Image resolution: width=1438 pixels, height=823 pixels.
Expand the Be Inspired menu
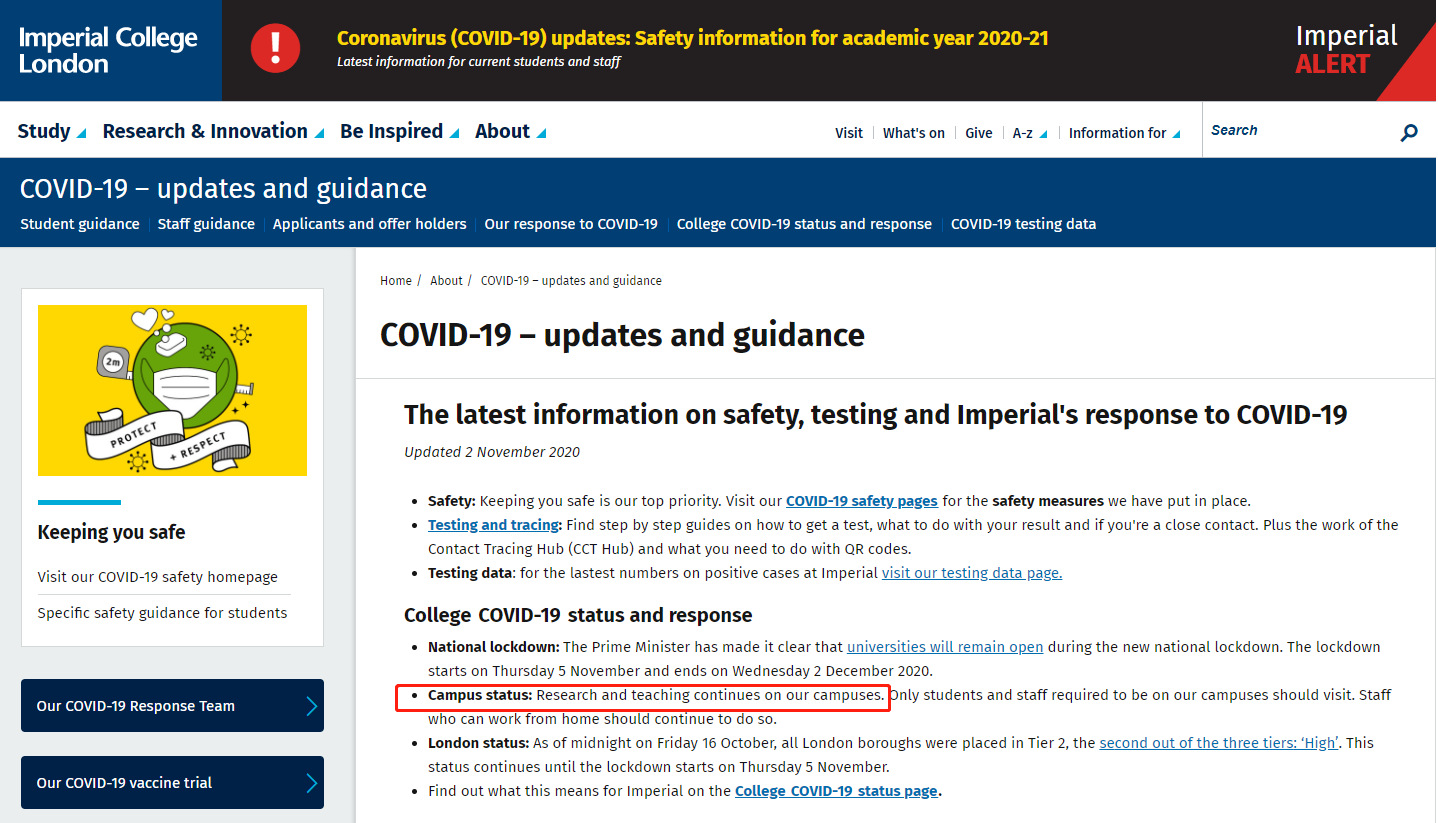pyautogui.click(x=400, y=131)
